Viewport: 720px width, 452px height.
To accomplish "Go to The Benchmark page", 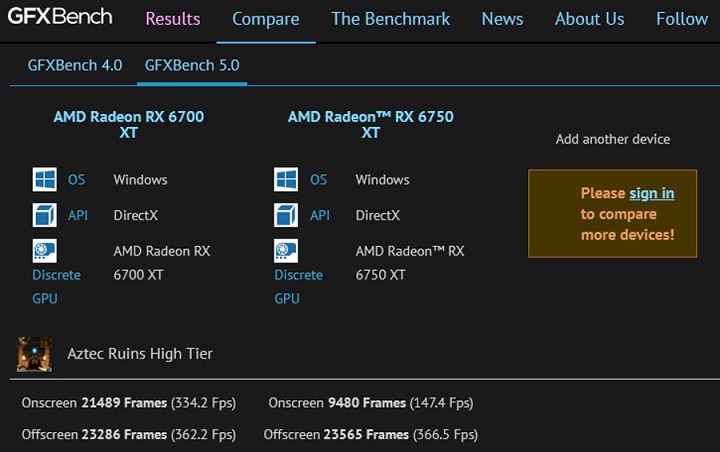I will pyautogui.click(x=390, y=19).
